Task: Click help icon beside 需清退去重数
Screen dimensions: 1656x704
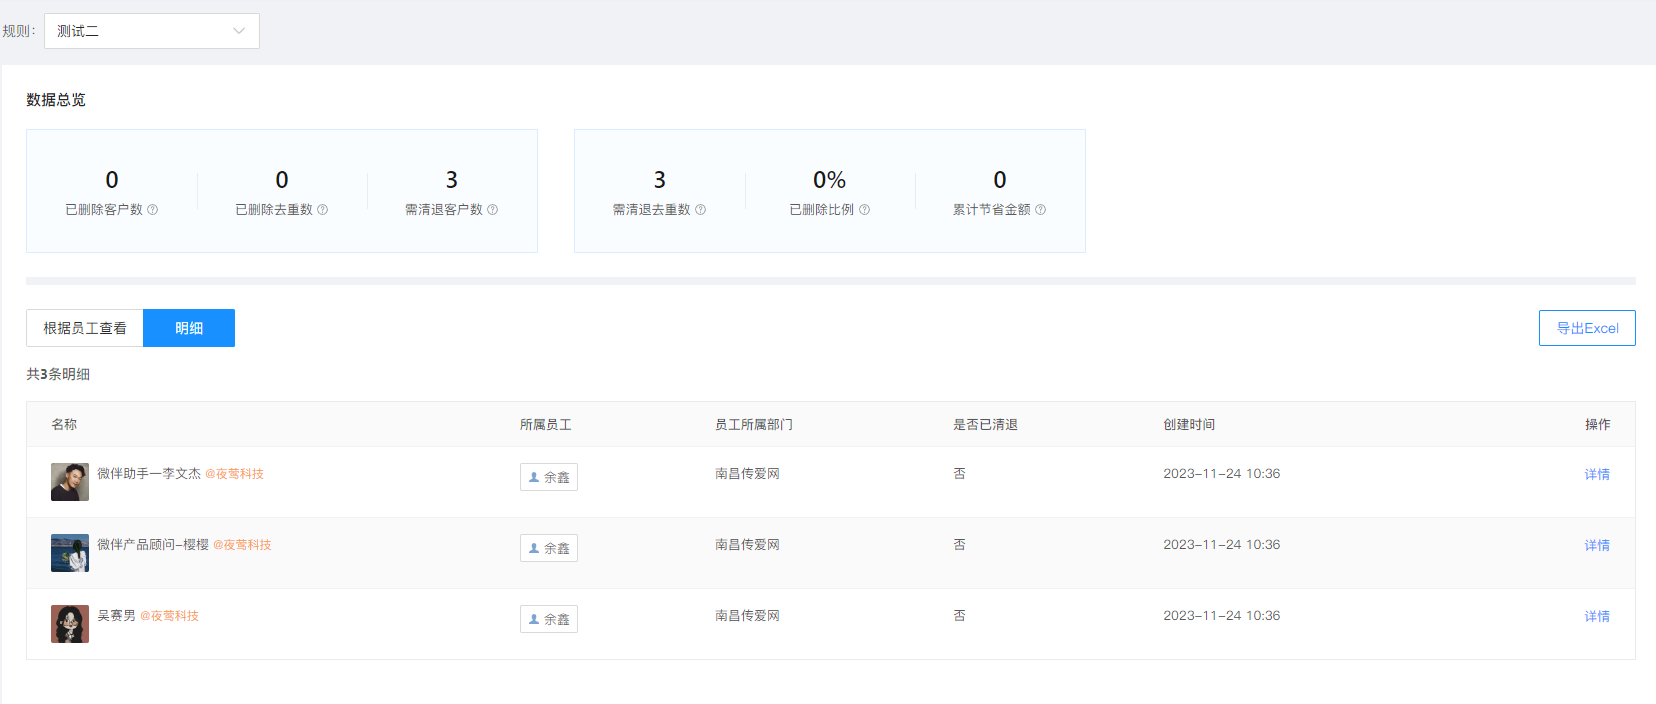Action: point(701,210)
